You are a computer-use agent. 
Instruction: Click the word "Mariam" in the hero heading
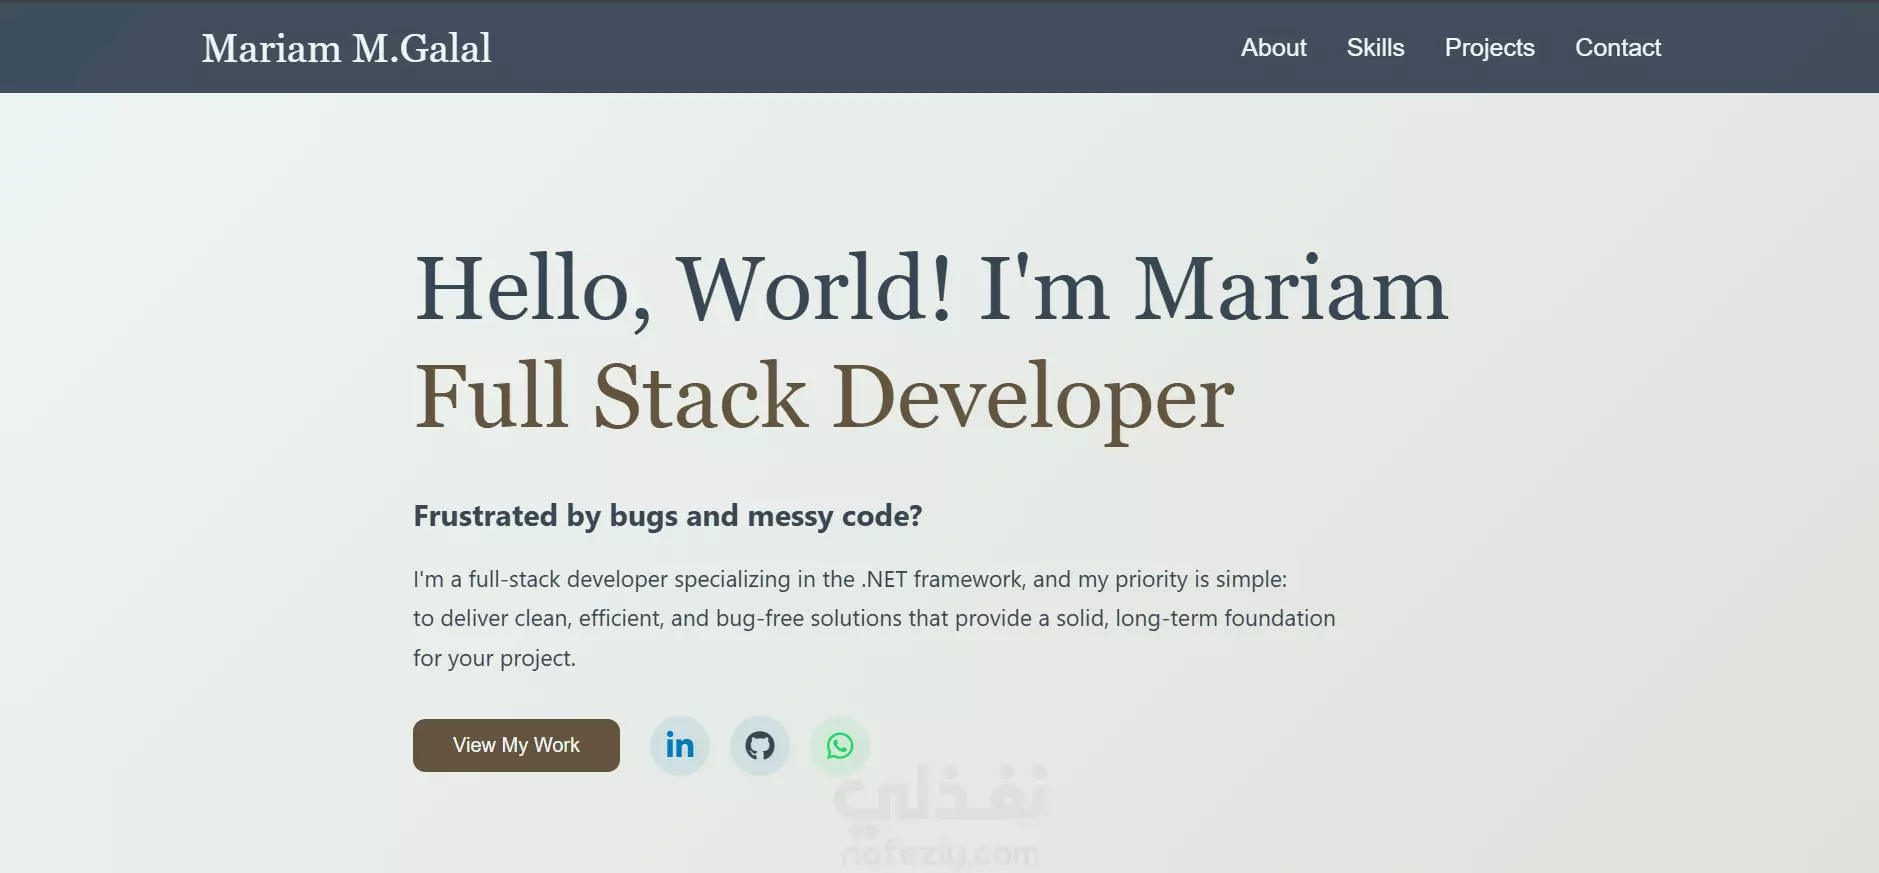1290,289
